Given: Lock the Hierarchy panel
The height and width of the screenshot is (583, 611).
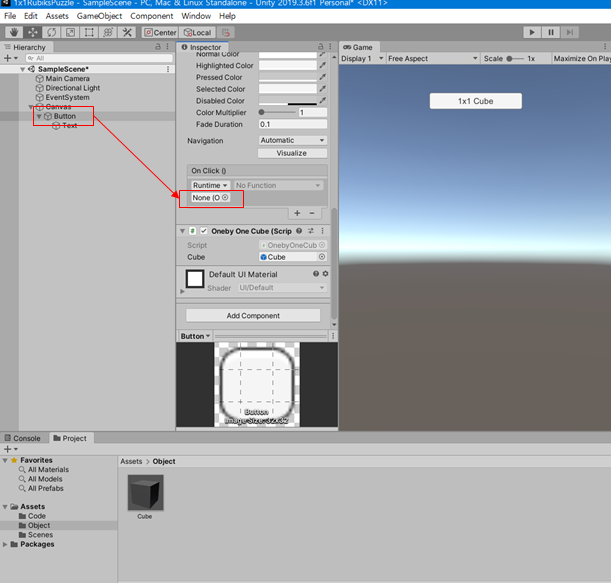Looking at the screenshot, I should (x=158, y=47).
